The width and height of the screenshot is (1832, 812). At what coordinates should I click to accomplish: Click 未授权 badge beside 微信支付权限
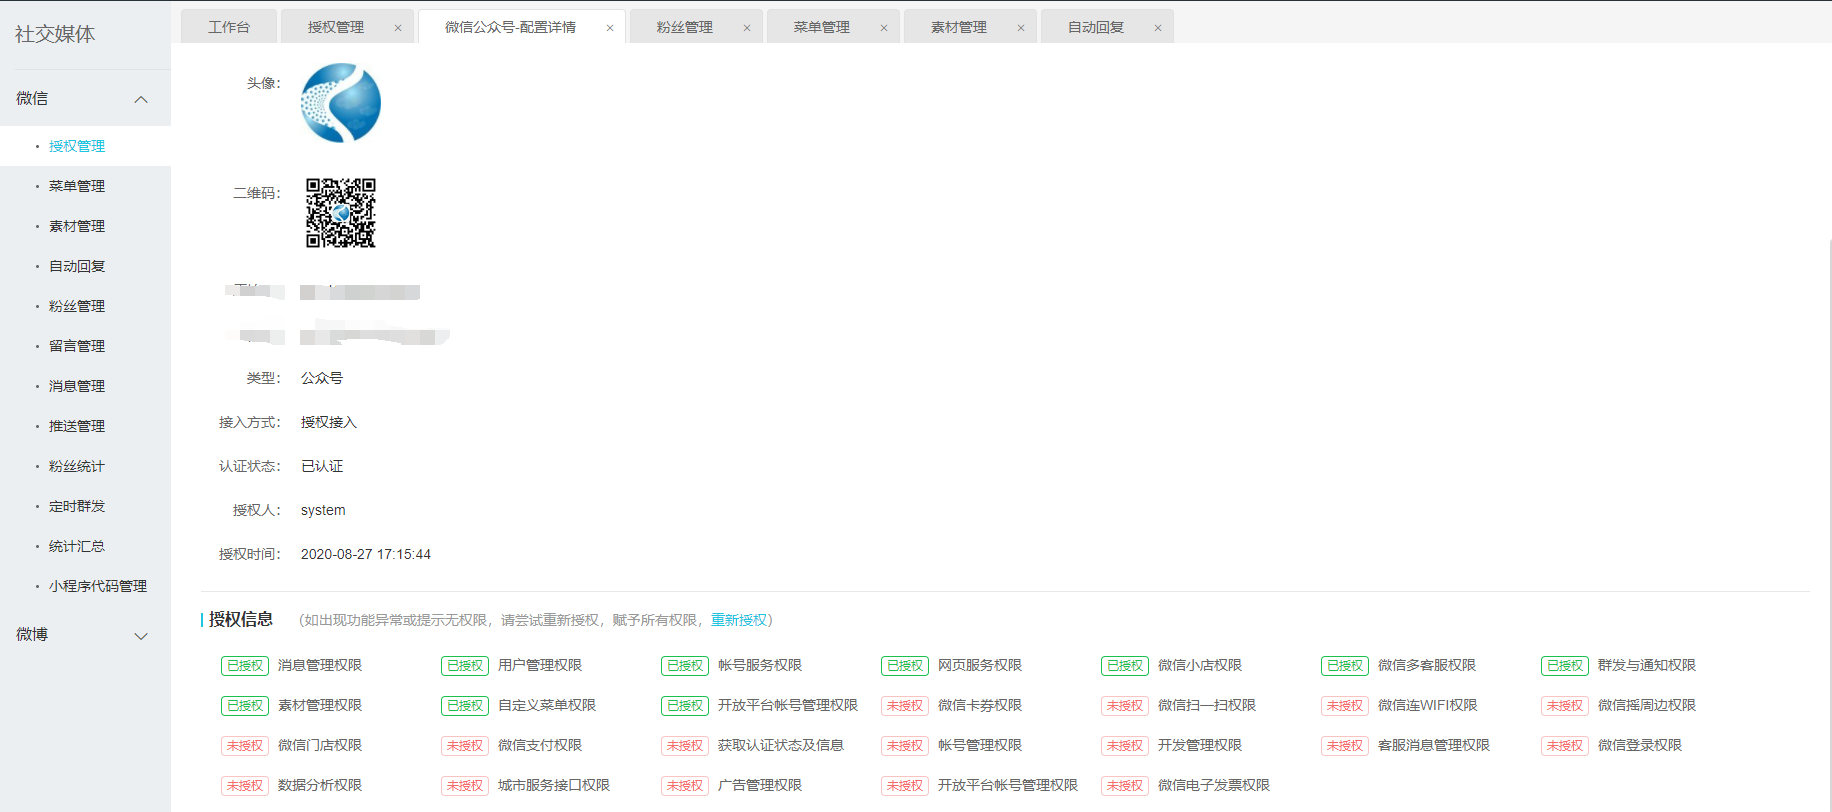pos(465,746)
